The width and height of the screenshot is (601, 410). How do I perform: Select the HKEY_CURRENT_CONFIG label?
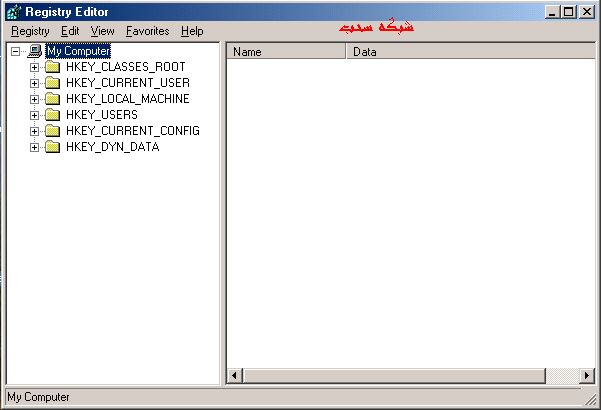point(133,131)
